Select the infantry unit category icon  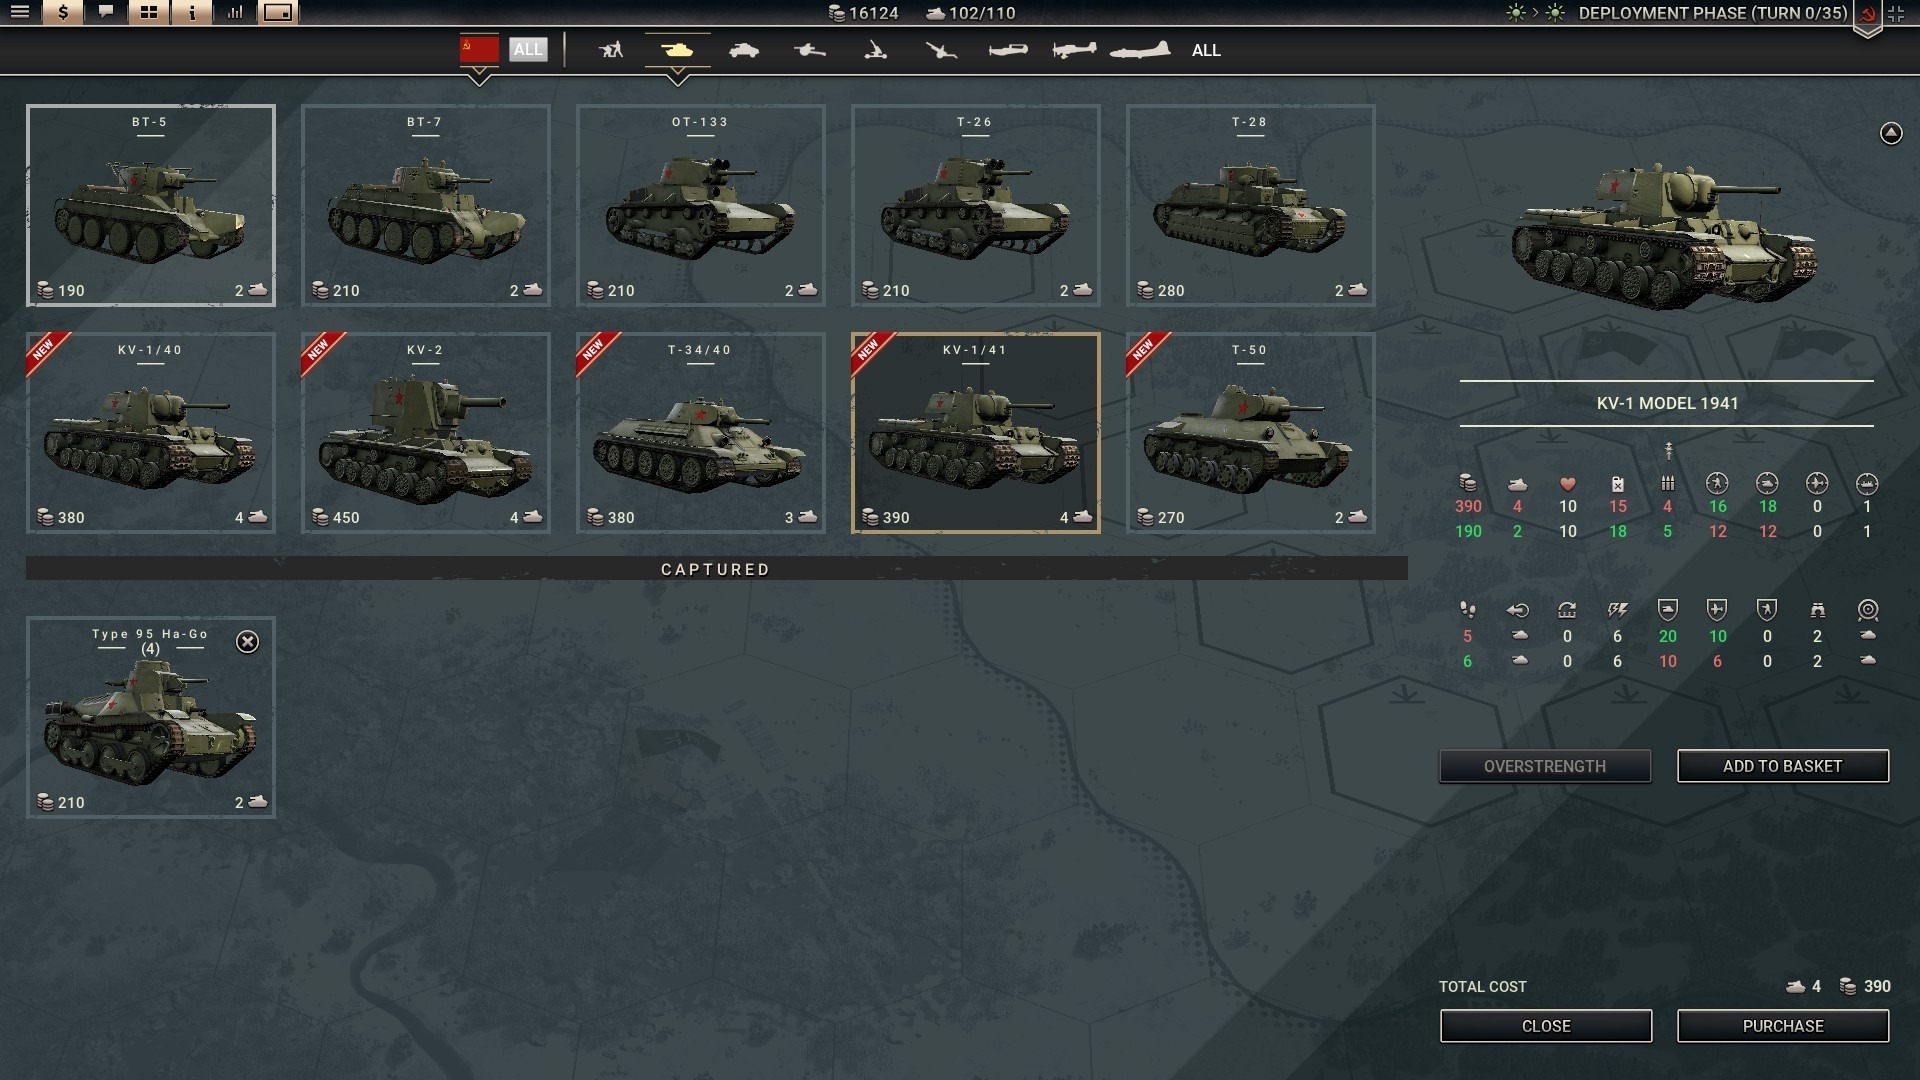(x=611, y=50)
